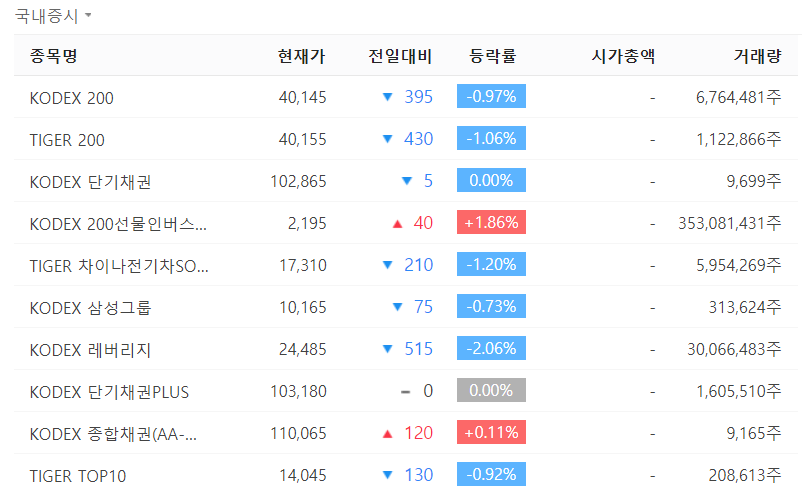Open KODEX 200 stock row
The width and height of the screenshot is (809, 494).
point(406,97)
